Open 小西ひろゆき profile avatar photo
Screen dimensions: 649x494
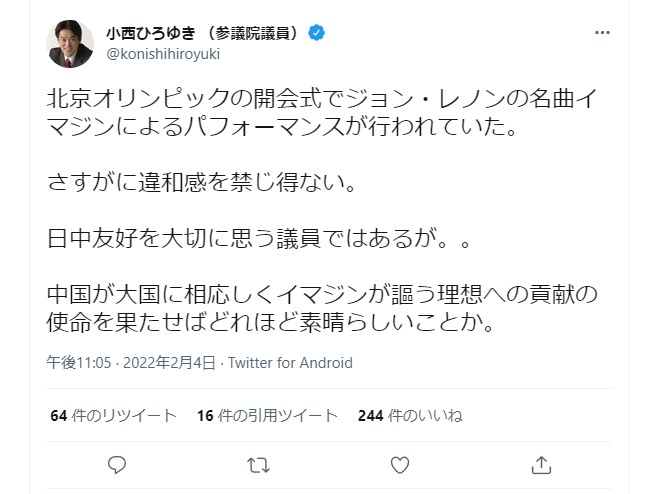(x=71, y=43)
